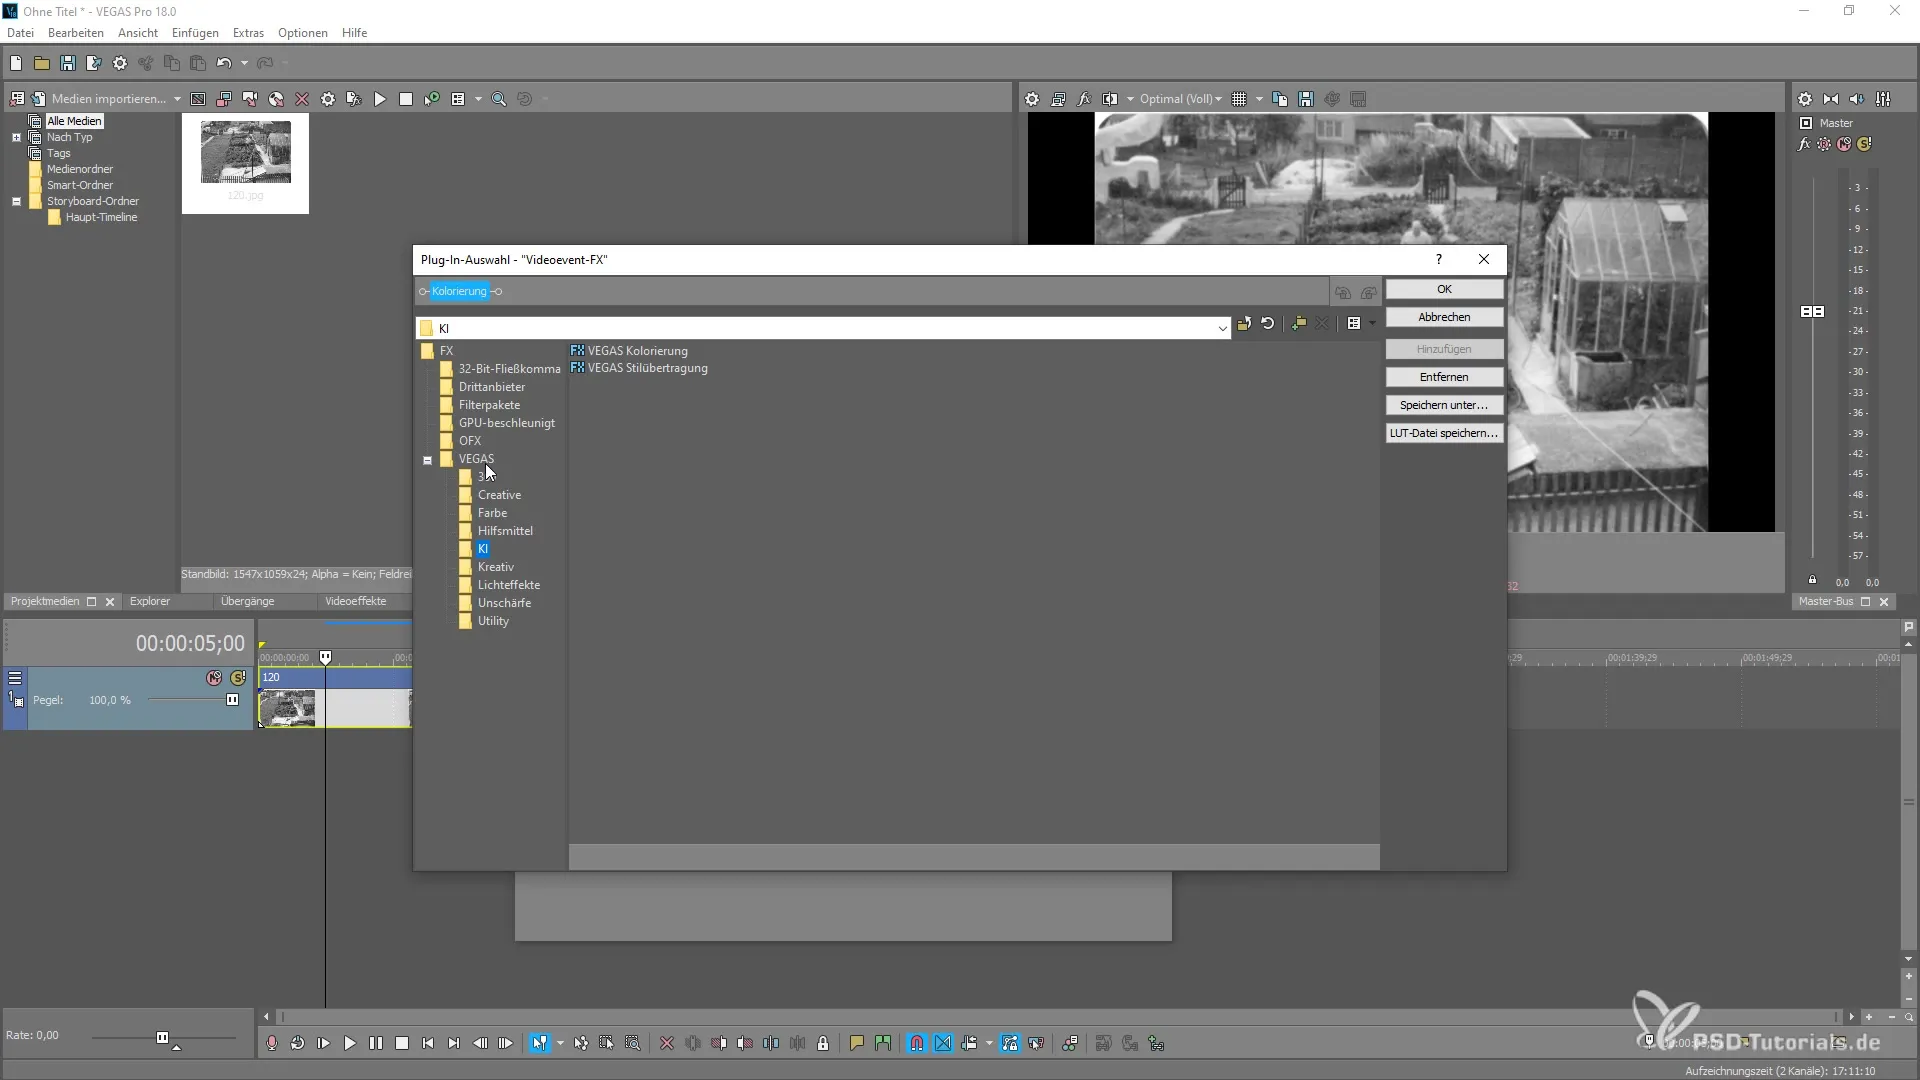This screenshot has width=1920, height=1080.
Task: Click the search media magnifier icon
Action: [498, 99]
